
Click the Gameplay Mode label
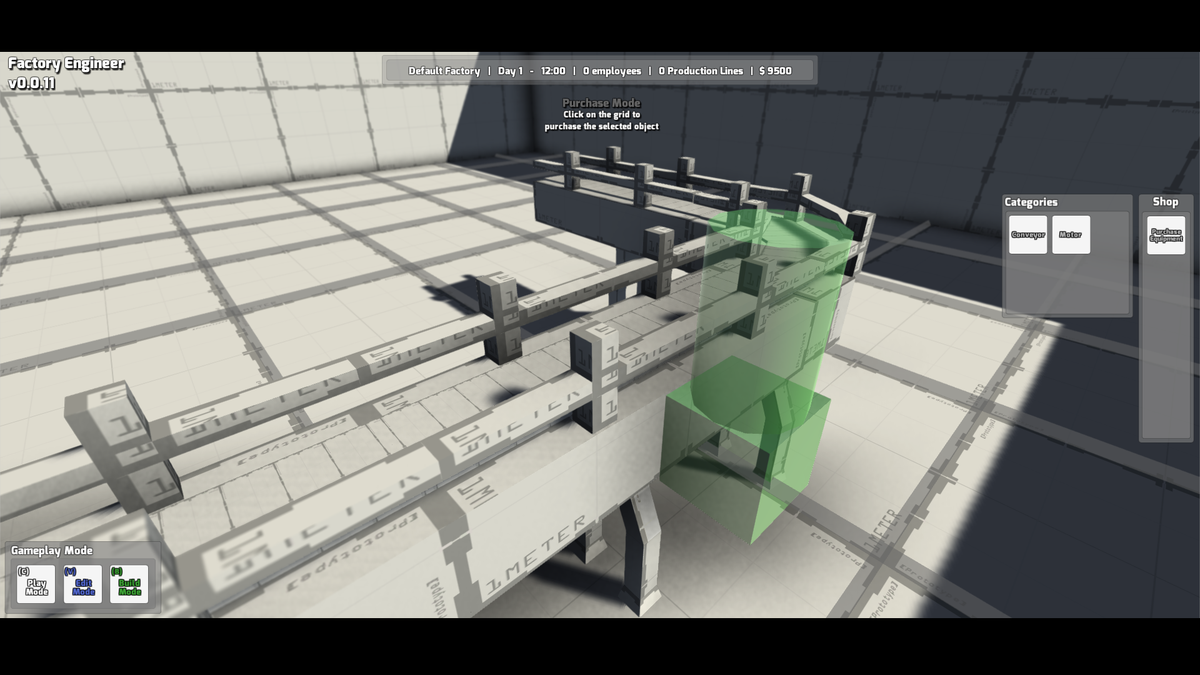[x=51, y=551]
